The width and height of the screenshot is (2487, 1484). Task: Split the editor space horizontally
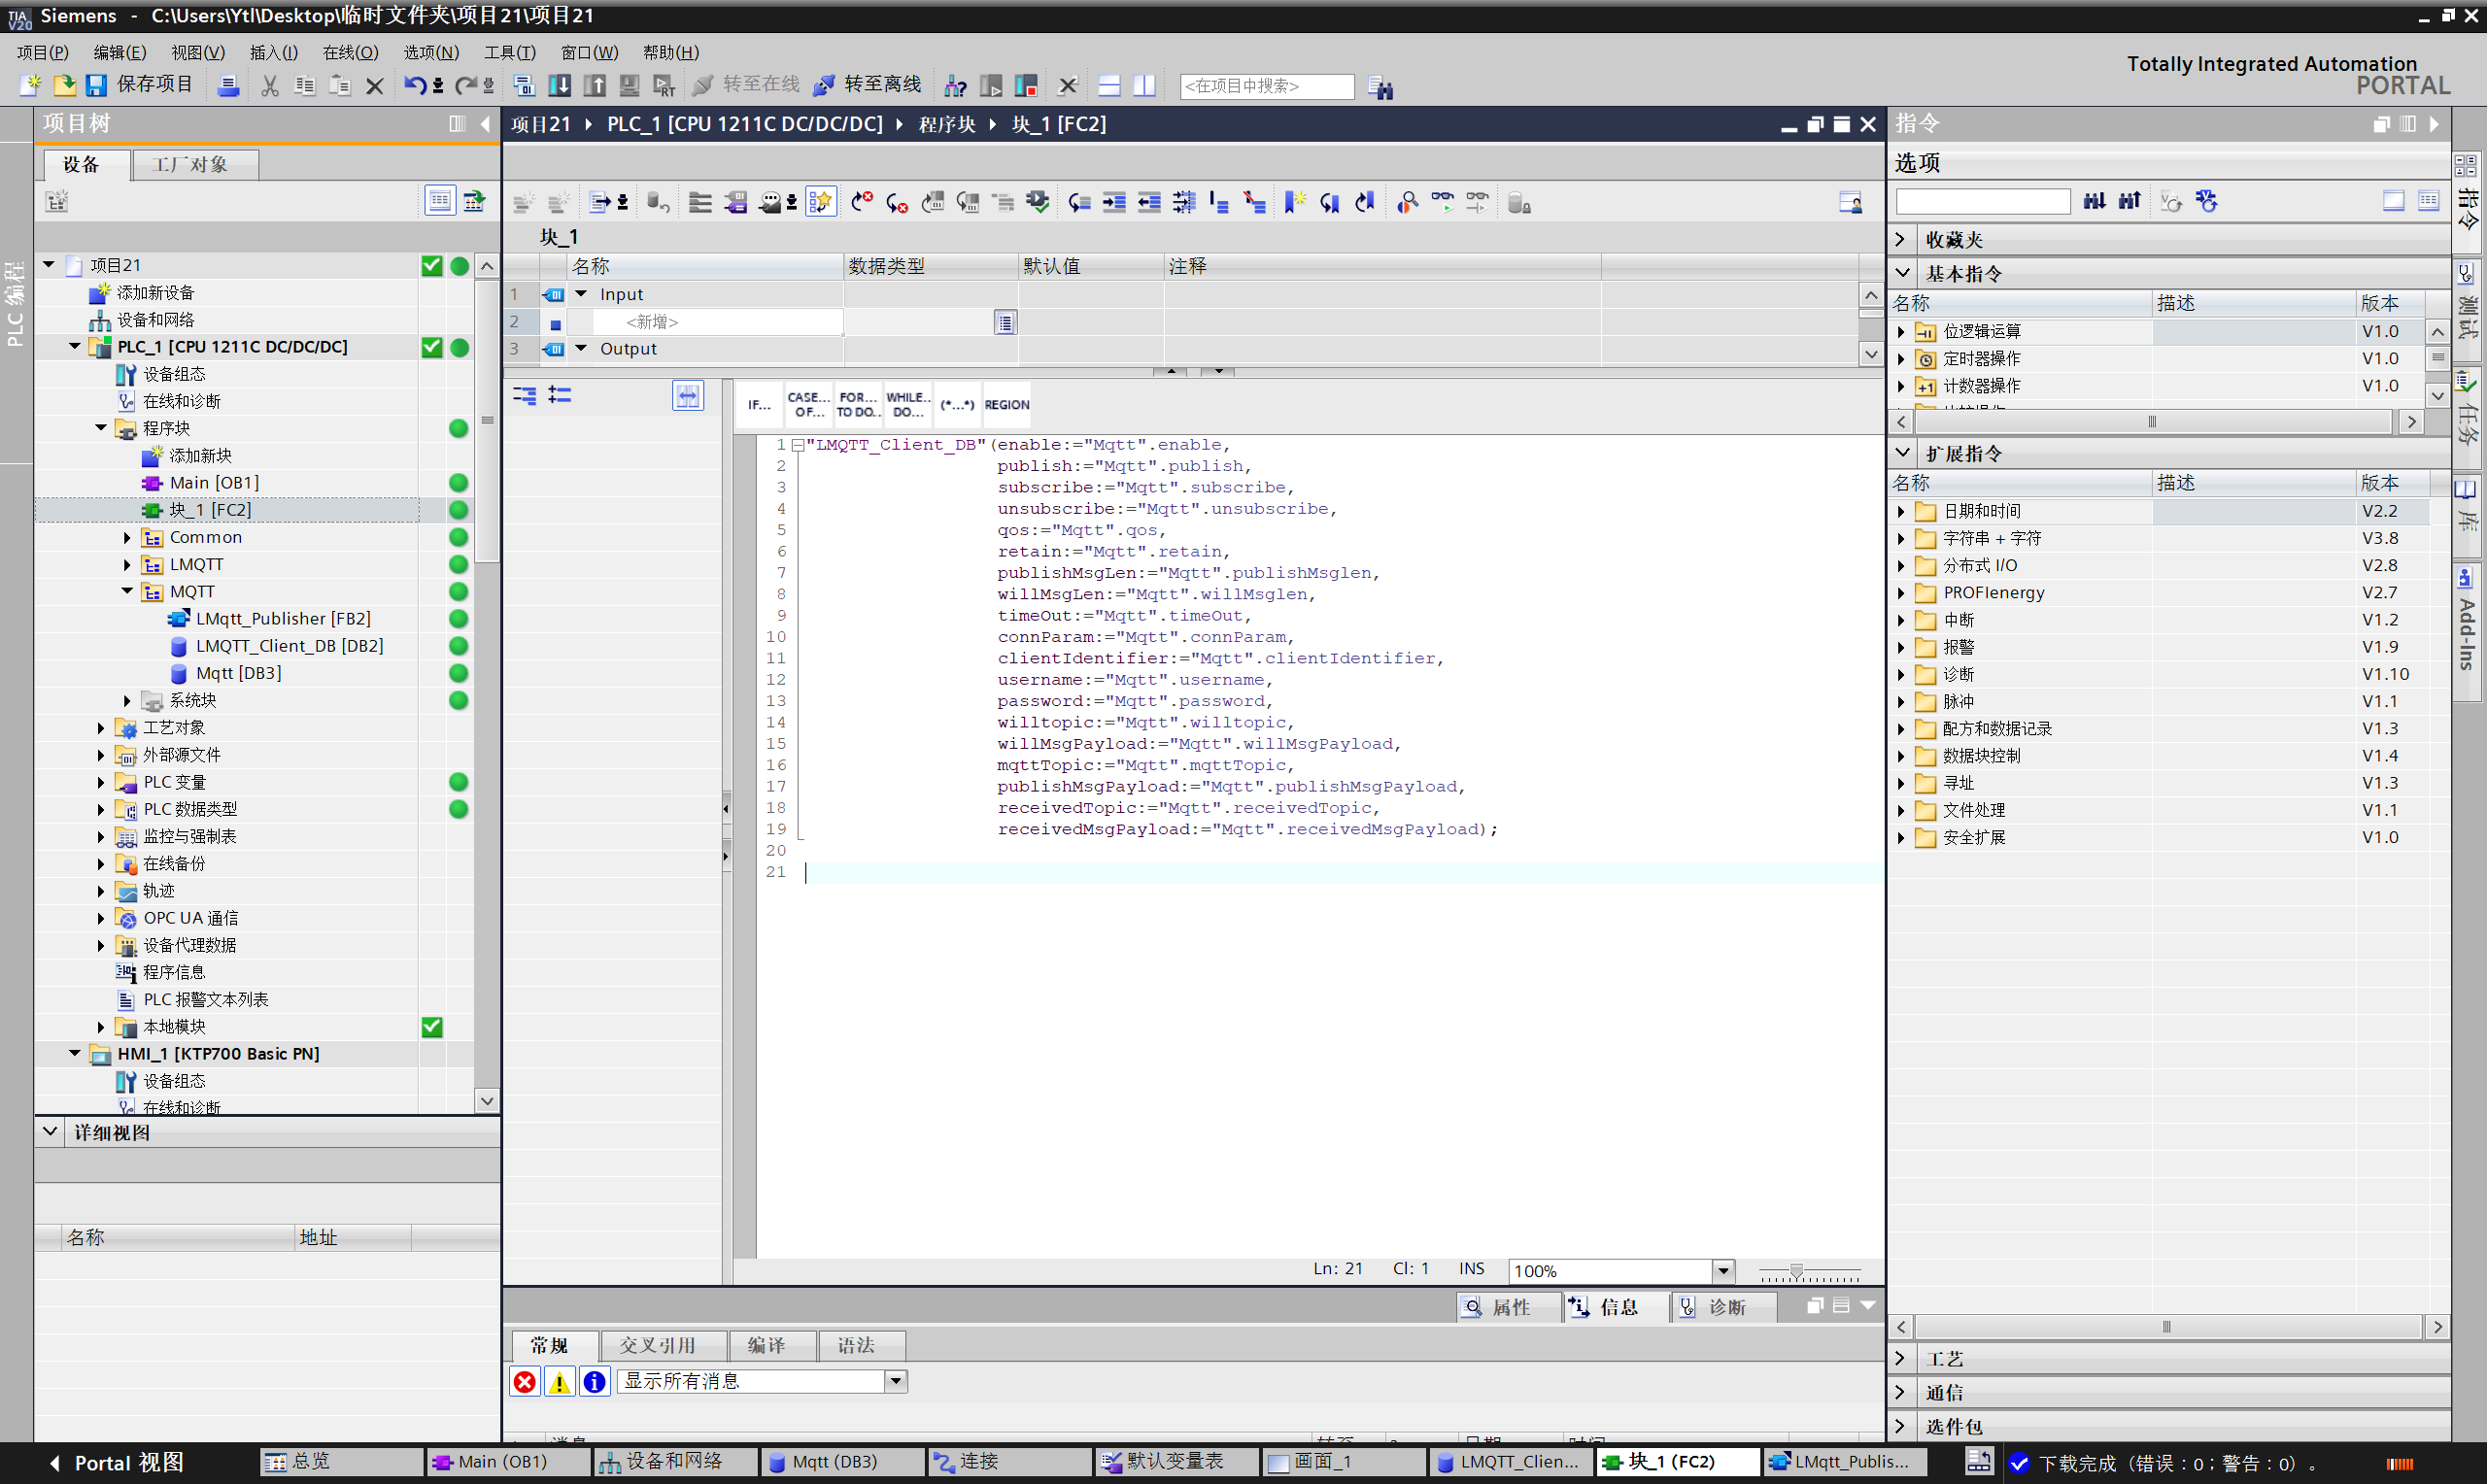tap(1109, 86)
